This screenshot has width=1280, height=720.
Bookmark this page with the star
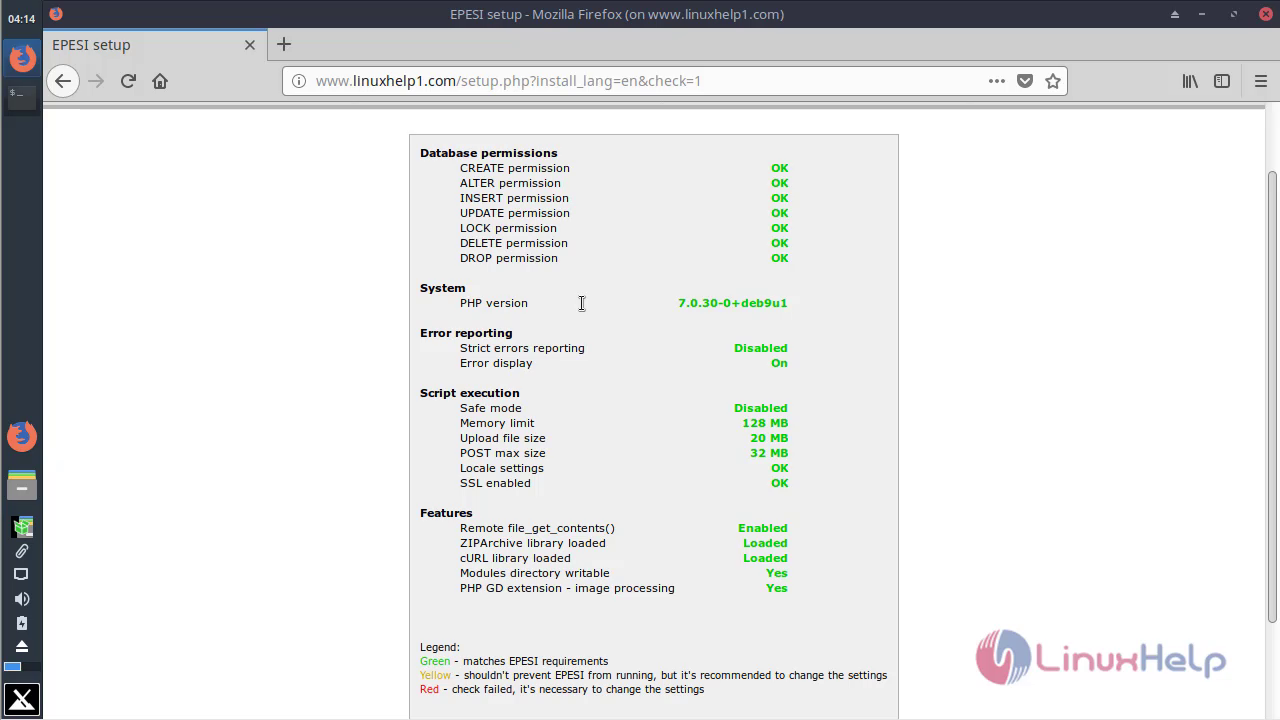point(1053,81)
